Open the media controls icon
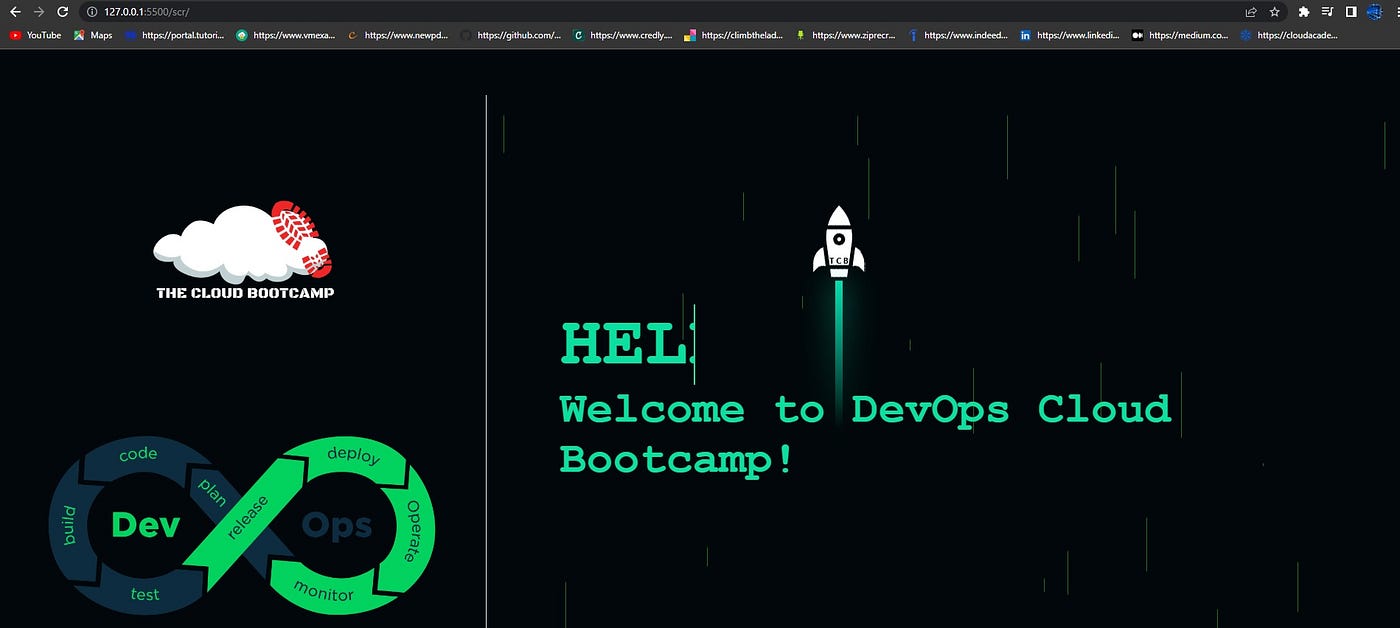 pyautogui.click(x=1327, y=12)
